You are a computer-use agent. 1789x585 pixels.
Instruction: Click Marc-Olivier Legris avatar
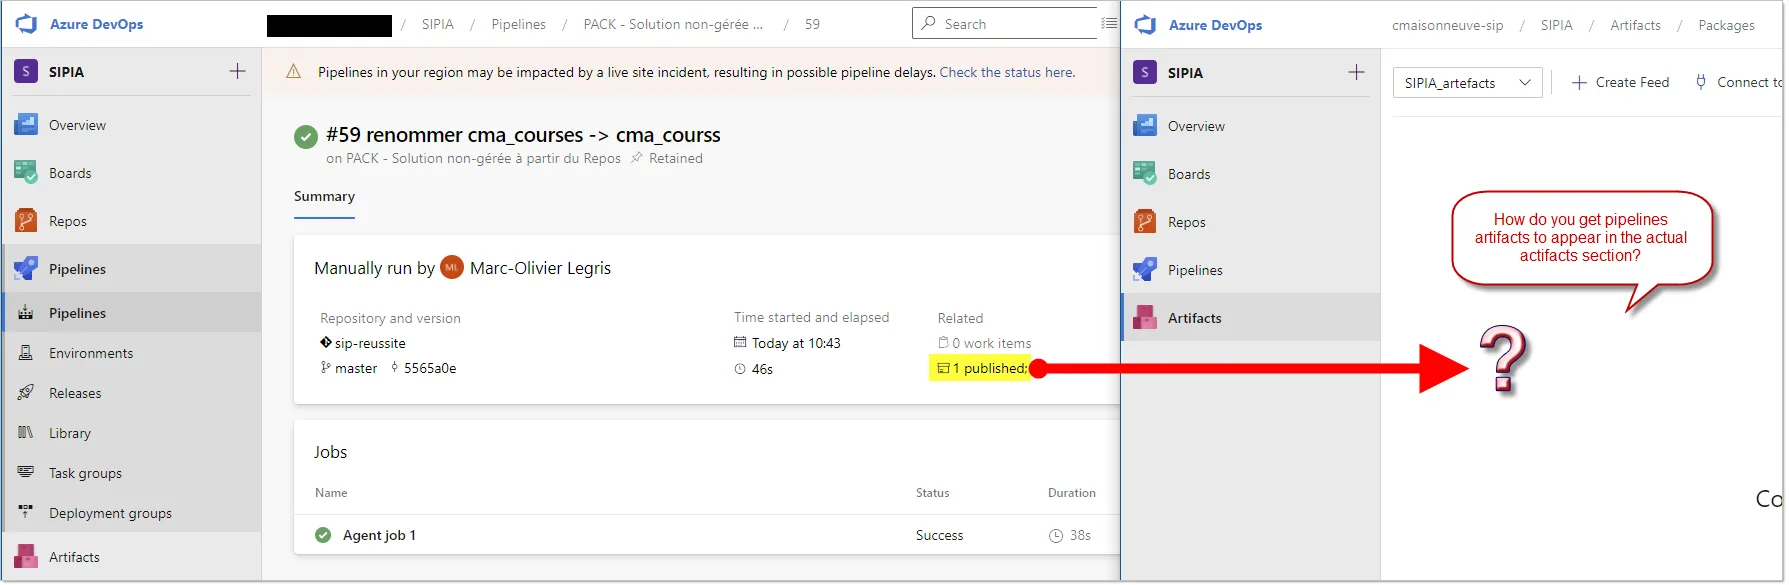(x=452, y=268)
